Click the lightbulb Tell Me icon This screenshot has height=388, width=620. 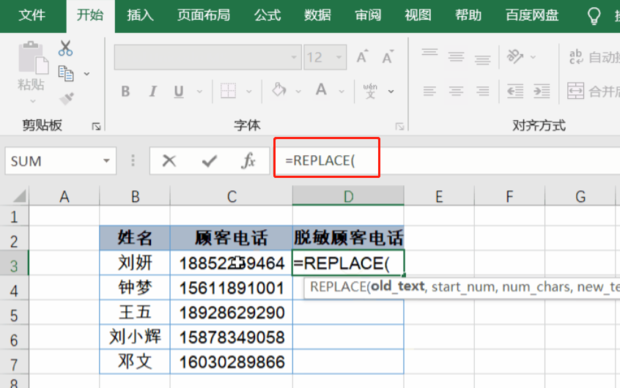click(594, 16)
